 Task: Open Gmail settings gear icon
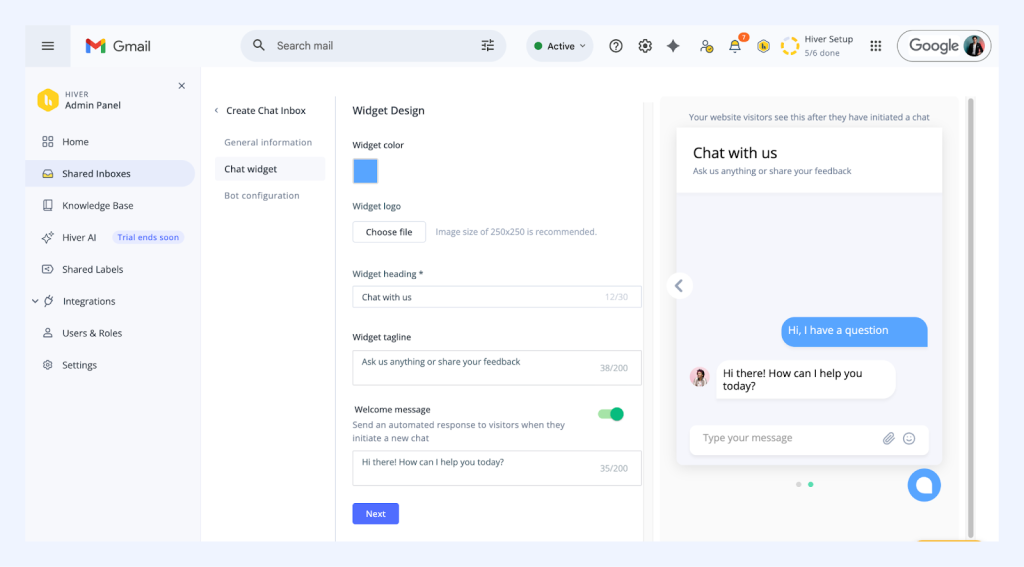[x=645, y=46]
